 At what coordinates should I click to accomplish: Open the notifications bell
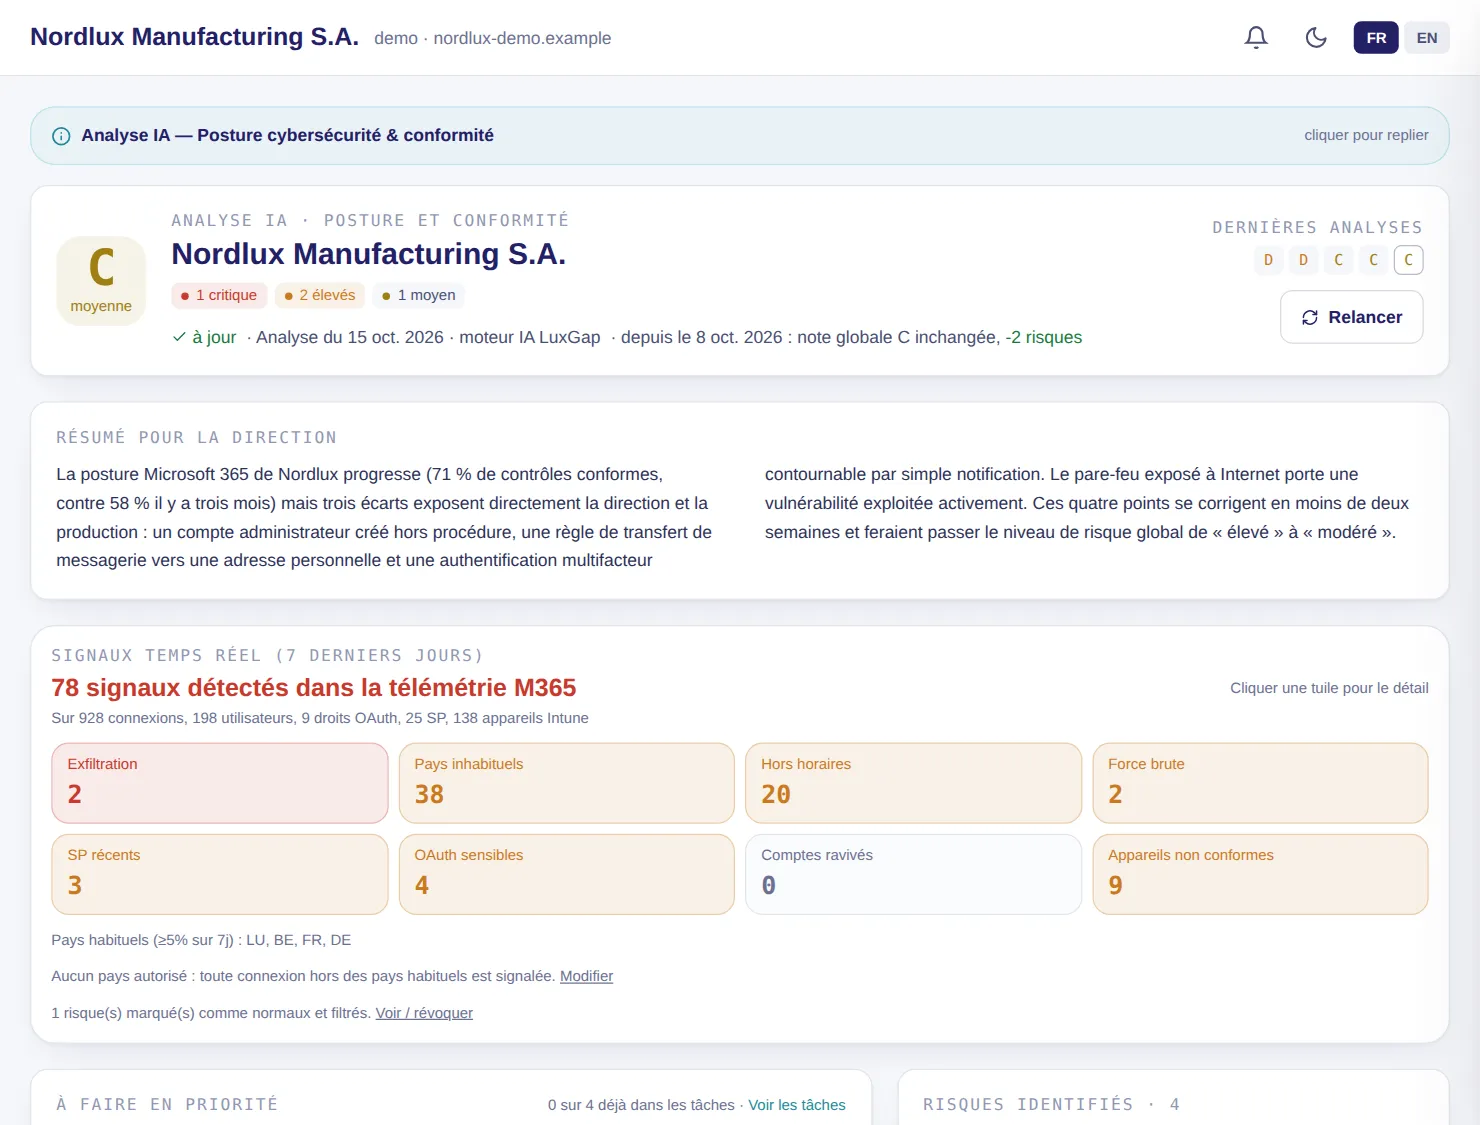1256,38
